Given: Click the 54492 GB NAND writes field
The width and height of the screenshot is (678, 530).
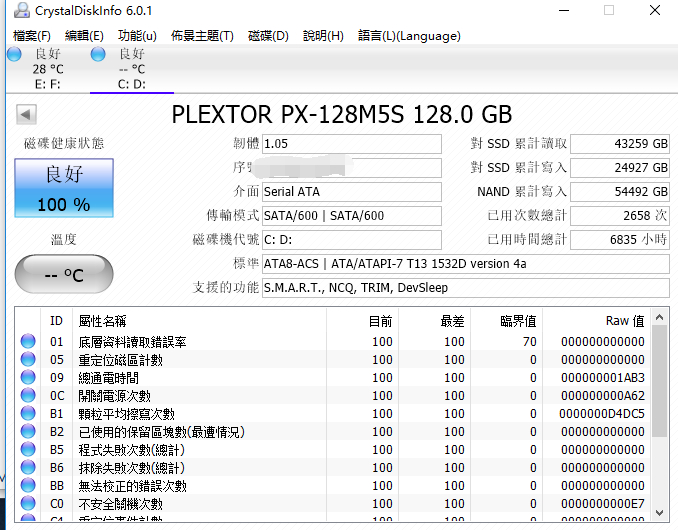Looking at the screenshot, I should coord(620,192).
